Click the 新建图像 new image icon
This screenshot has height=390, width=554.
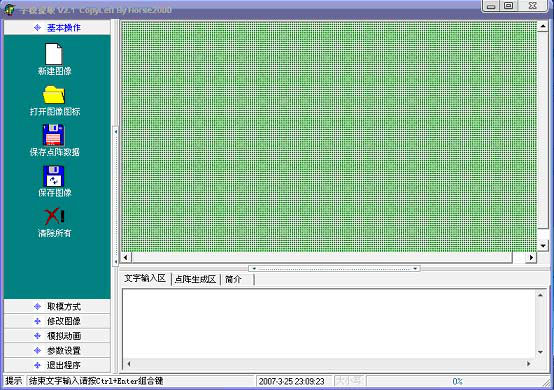click(x=54, y=54)
